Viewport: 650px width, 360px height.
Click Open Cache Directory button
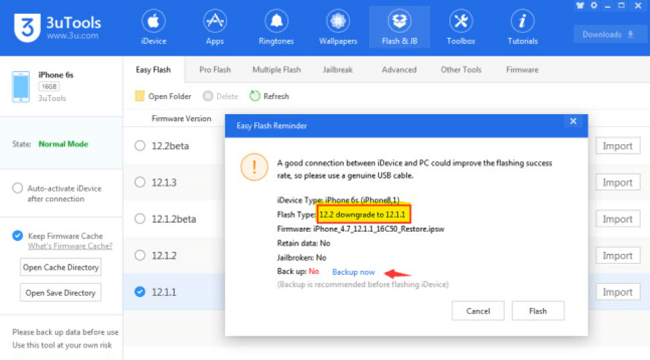(x=61, y=268)
